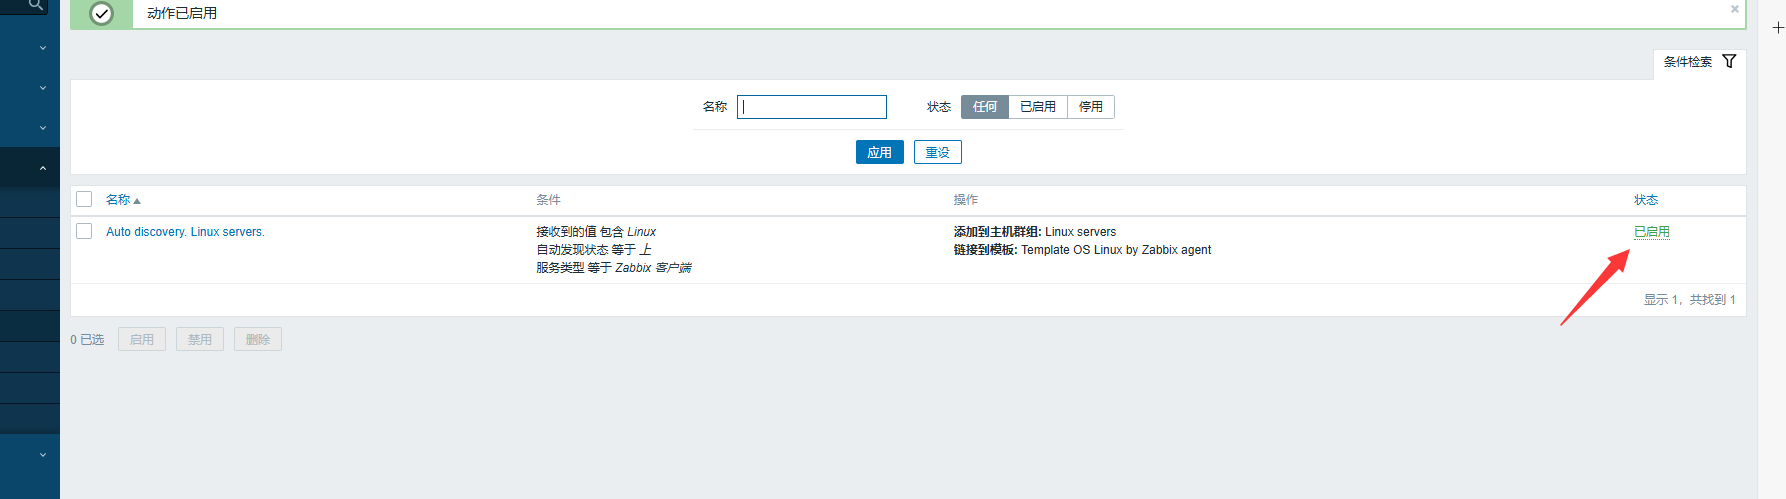Click the plus icon at far right
This screenshot has width=1786, height=499.
coord(1778,28)
